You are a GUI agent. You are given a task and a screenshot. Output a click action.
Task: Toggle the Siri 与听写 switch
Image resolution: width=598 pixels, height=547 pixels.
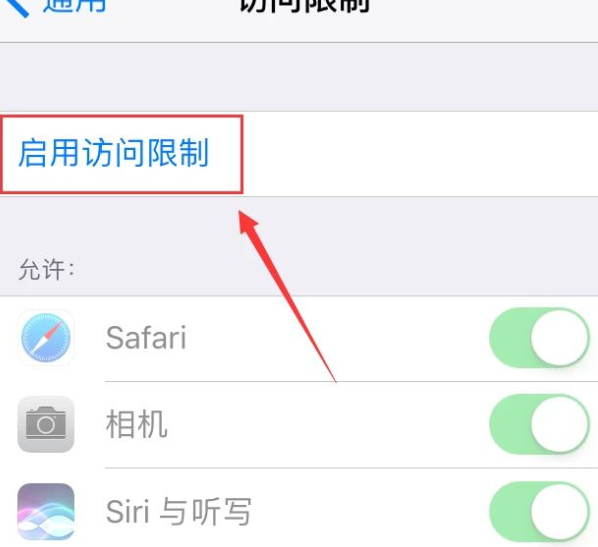click(x=540, y=512)
